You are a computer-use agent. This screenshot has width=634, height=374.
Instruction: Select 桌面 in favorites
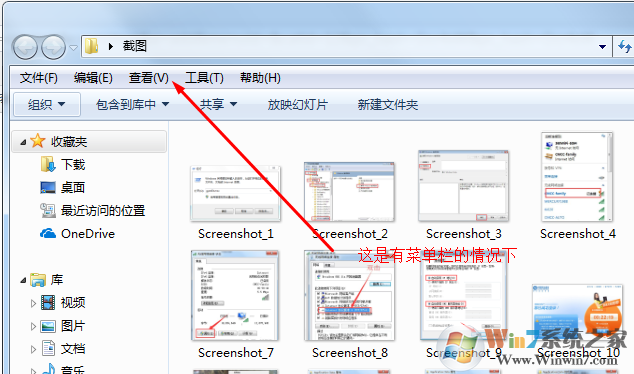pyautogui.click(x=73, y=188)
